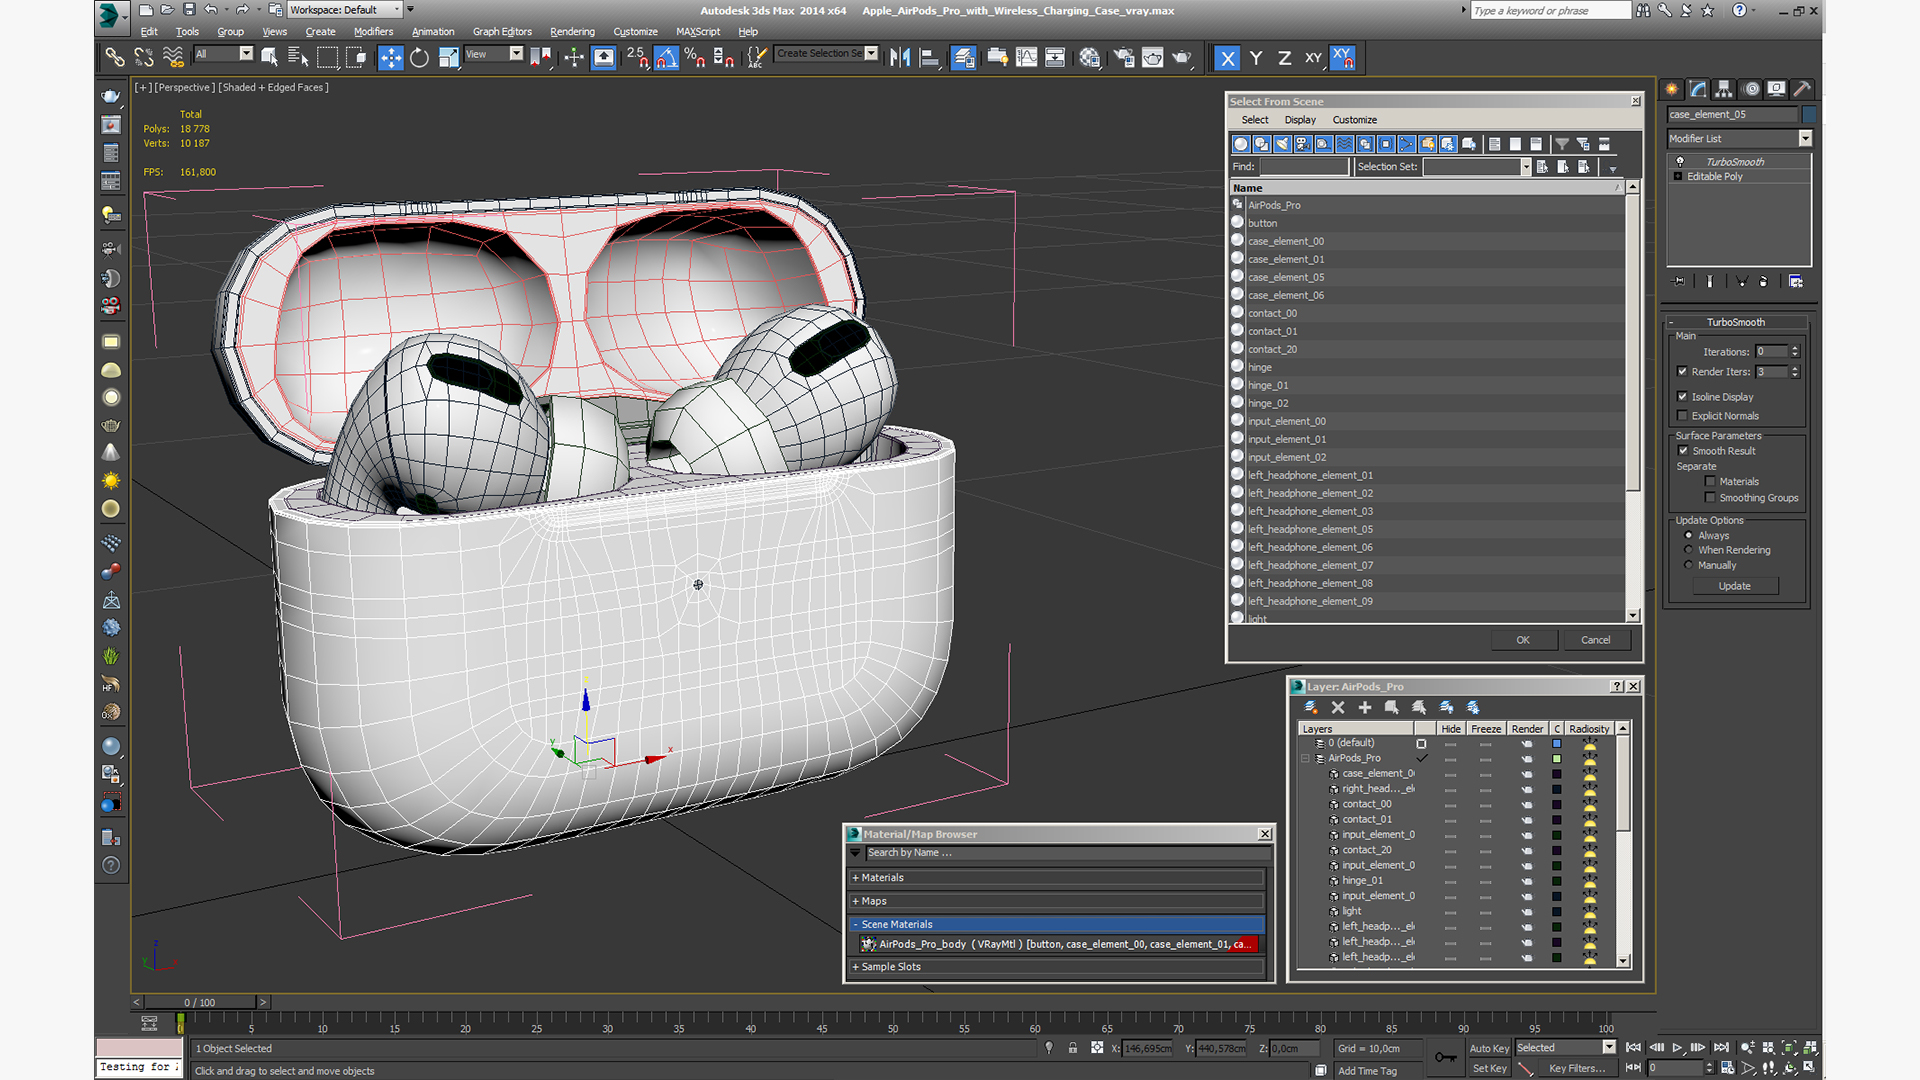Click Cancel in Select From Scene dialog
This screenshot has width=1920, height=1080.
(1596, 640)
